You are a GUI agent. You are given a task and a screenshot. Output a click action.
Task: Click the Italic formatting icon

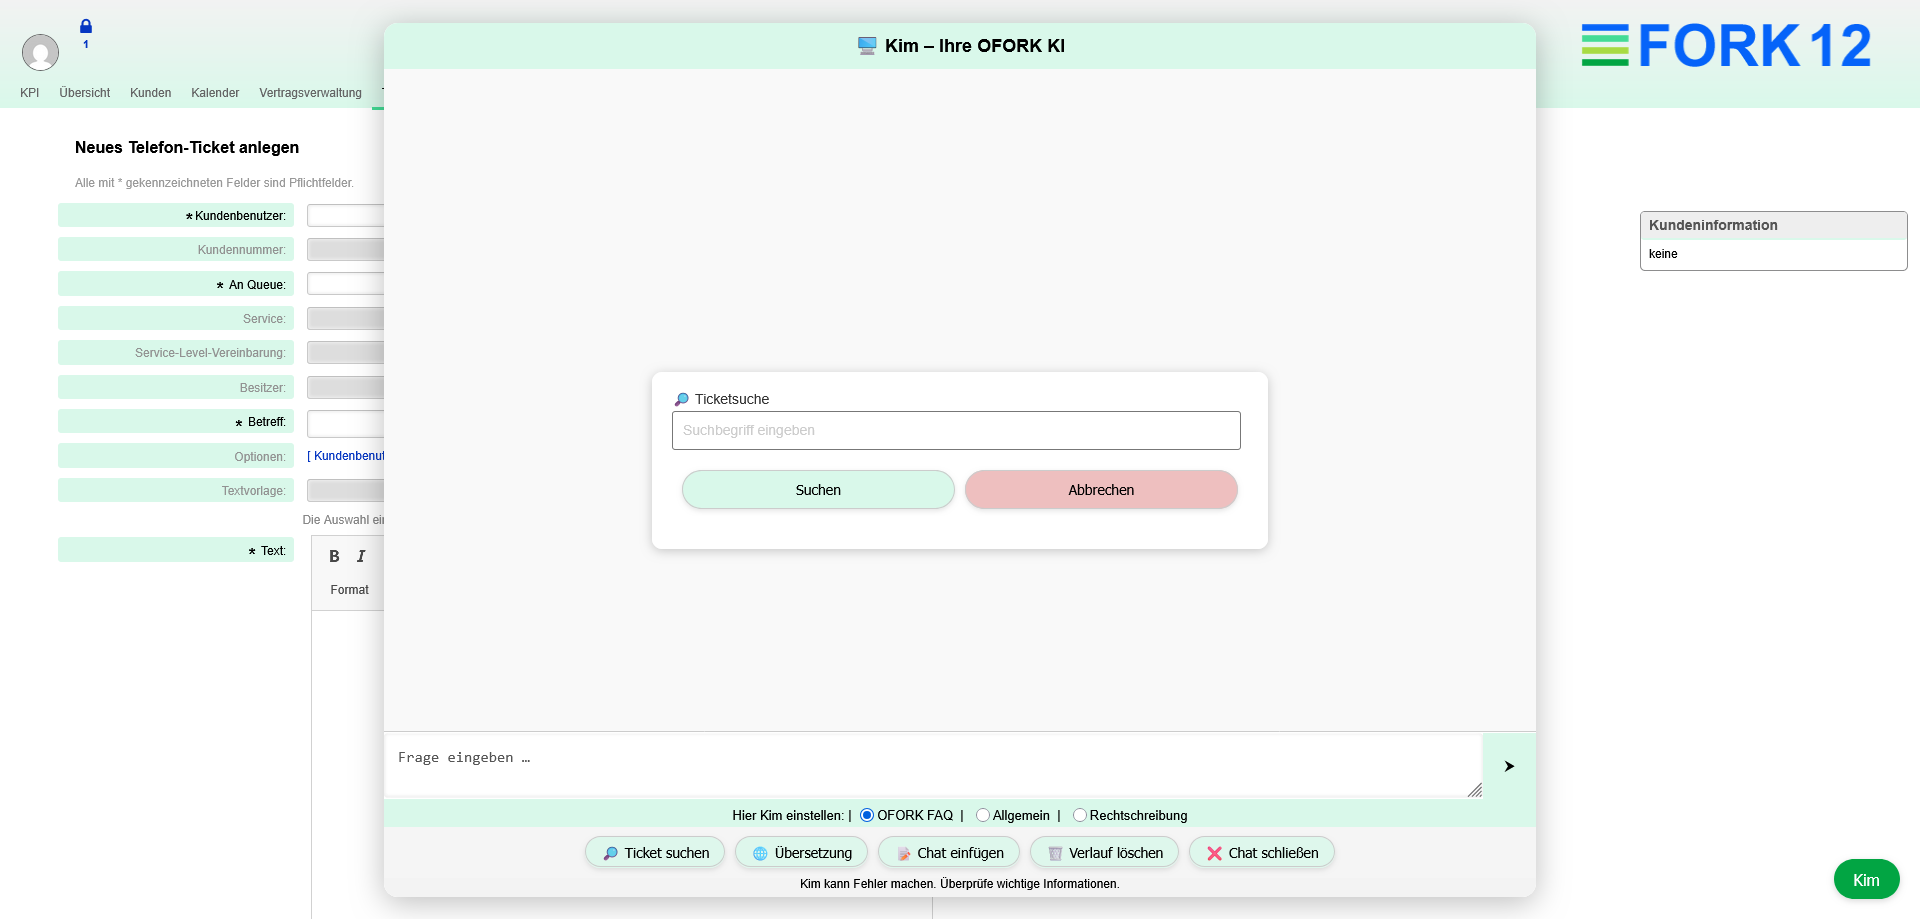(361, 557)
